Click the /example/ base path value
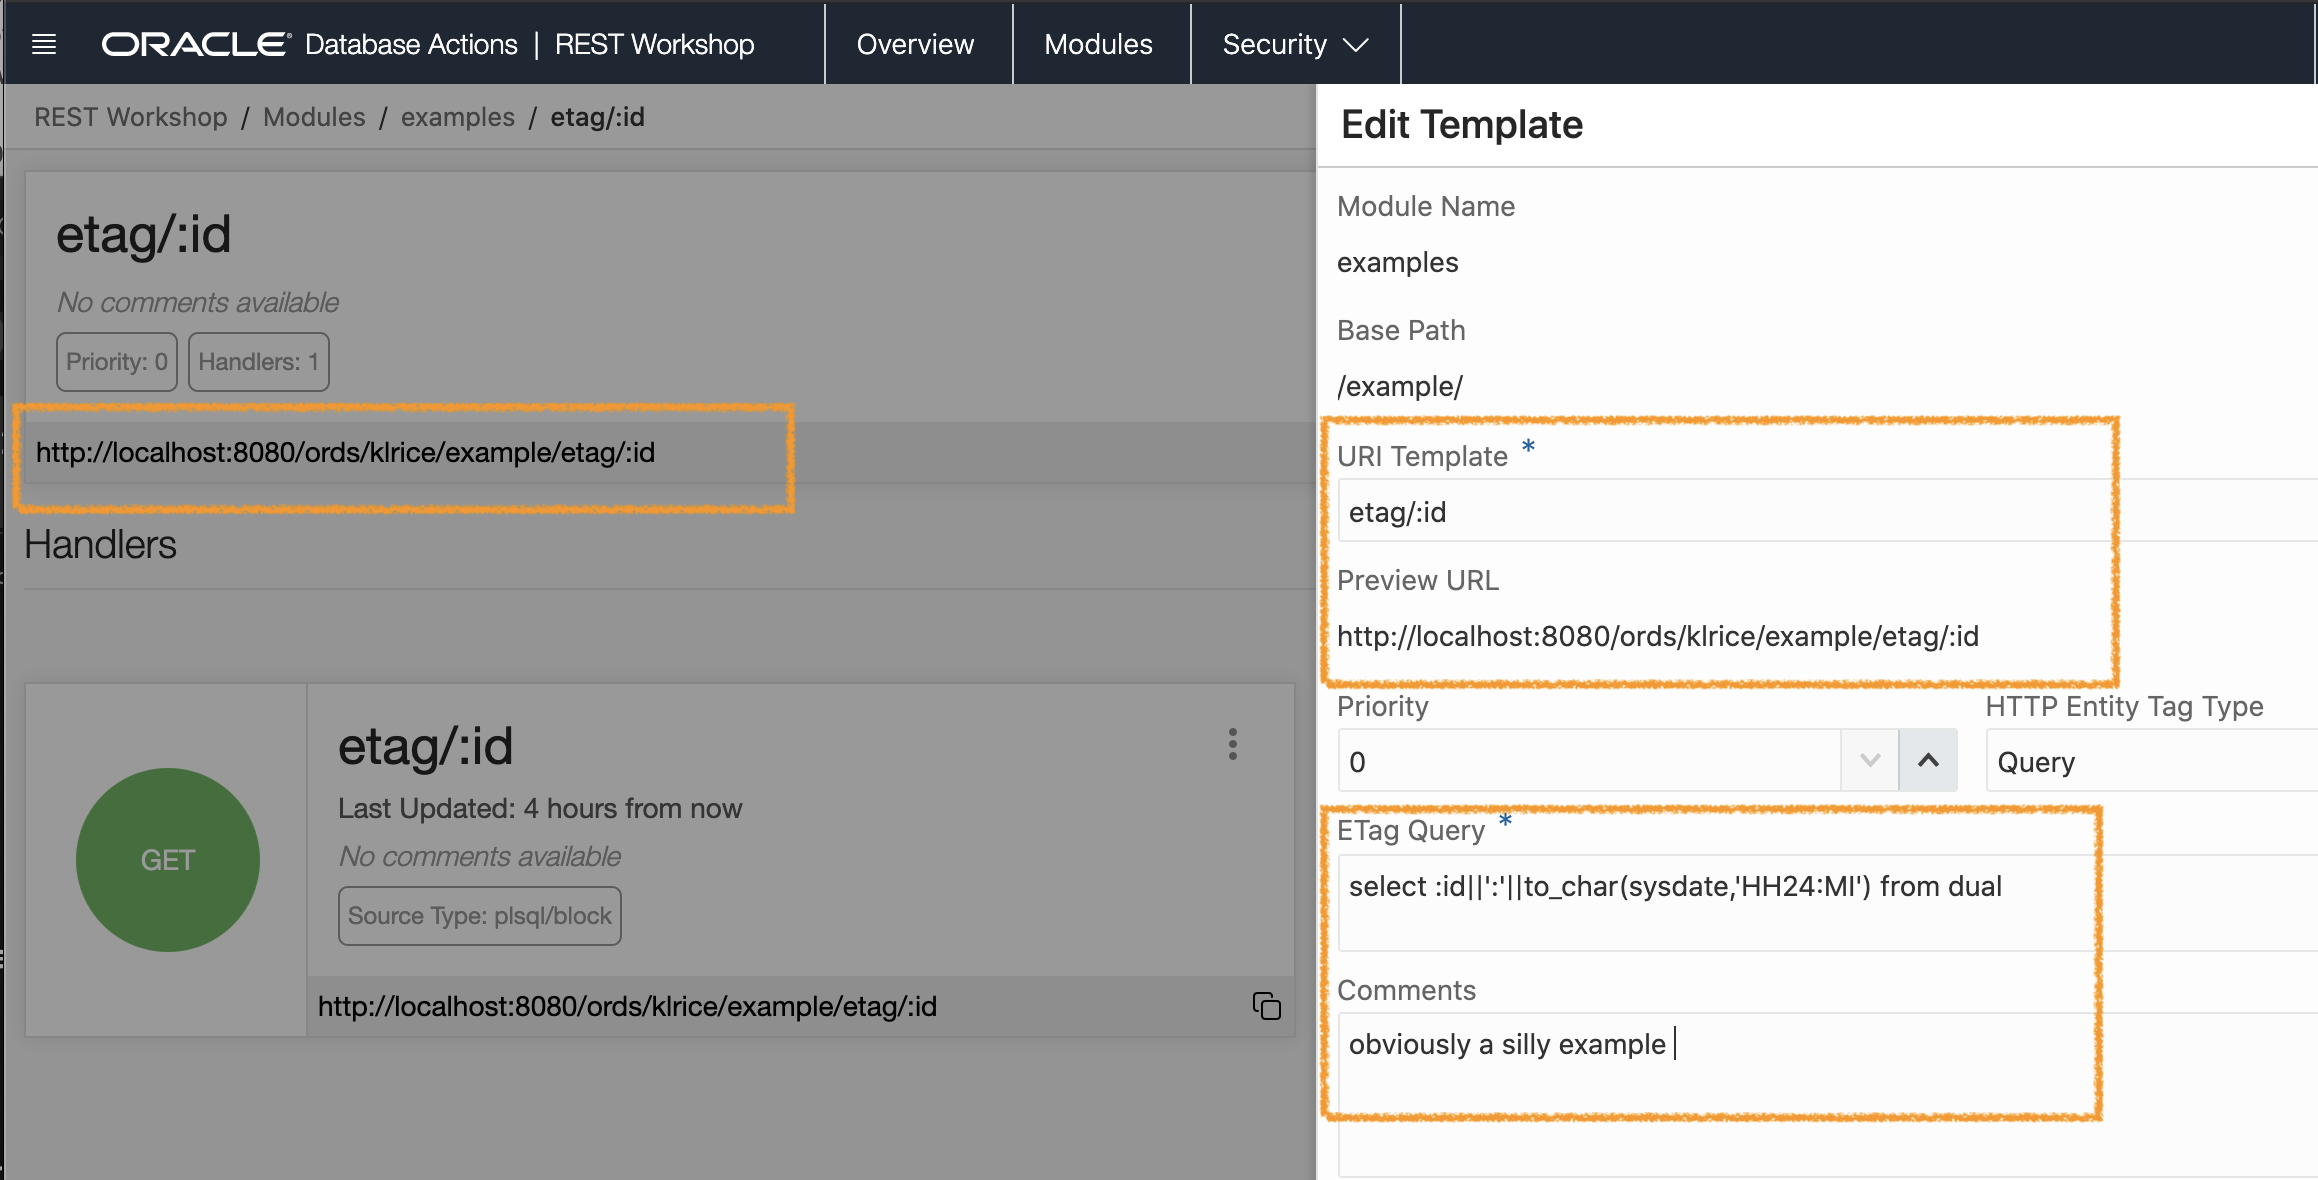Viewport: 2318px width, 1180px height. click(x=1399, y=387)
